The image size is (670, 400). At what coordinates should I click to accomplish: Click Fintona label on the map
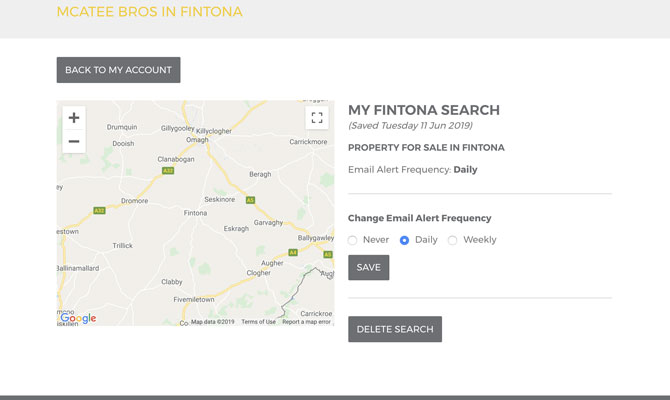[x=196, y=213]
